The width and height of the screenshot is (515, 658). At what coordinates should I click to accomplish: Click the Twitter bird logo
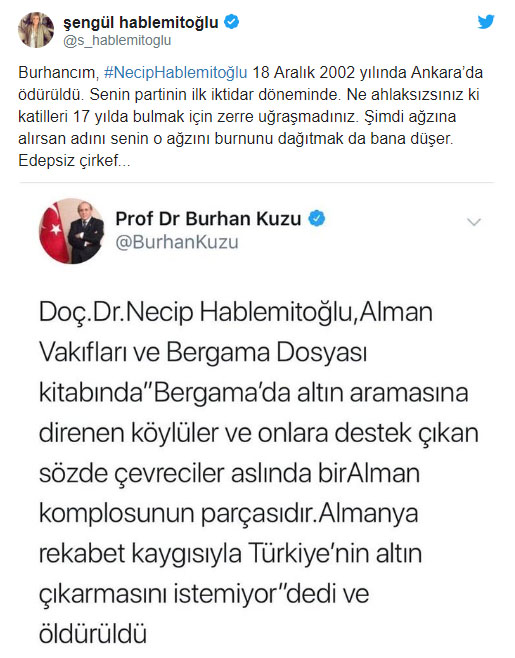(486, 21)
